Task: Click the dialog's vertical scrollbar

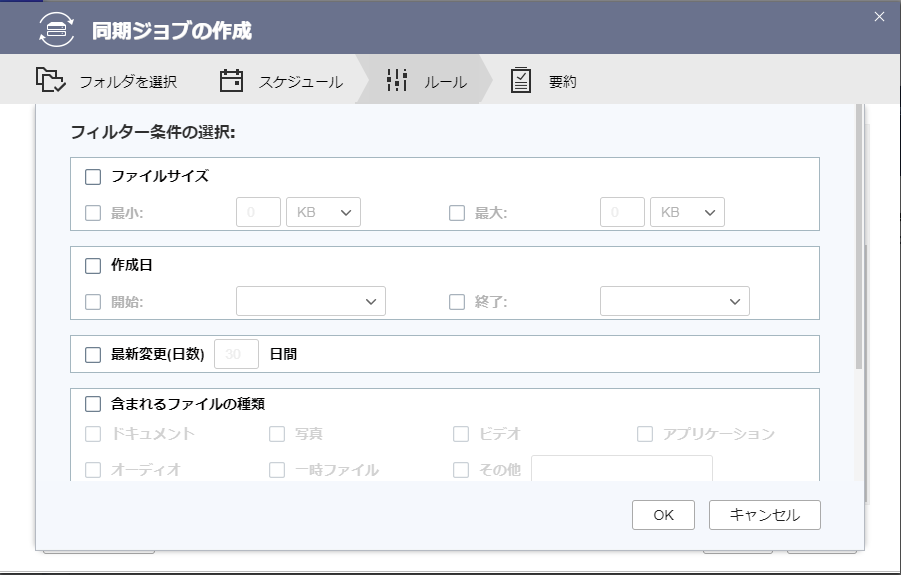Action: pos(858,240)
